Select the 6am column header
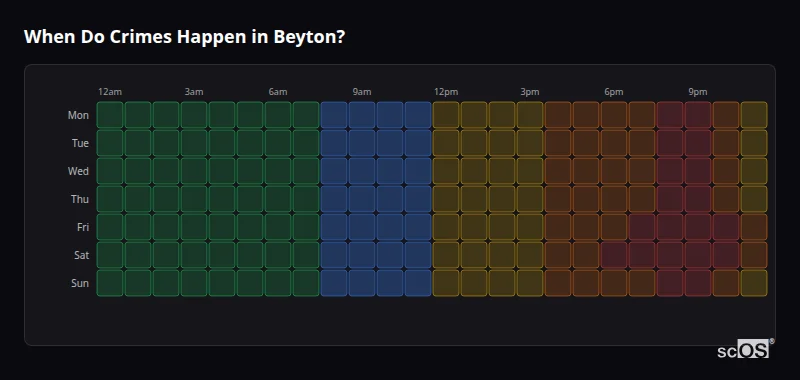800x380 pixels. point(278,92)
